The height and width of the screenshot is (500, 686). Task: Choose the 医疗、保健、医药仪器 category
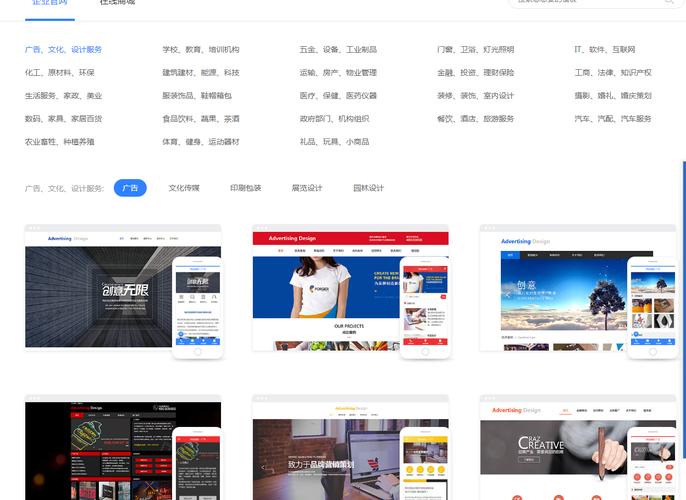point(338,96)
